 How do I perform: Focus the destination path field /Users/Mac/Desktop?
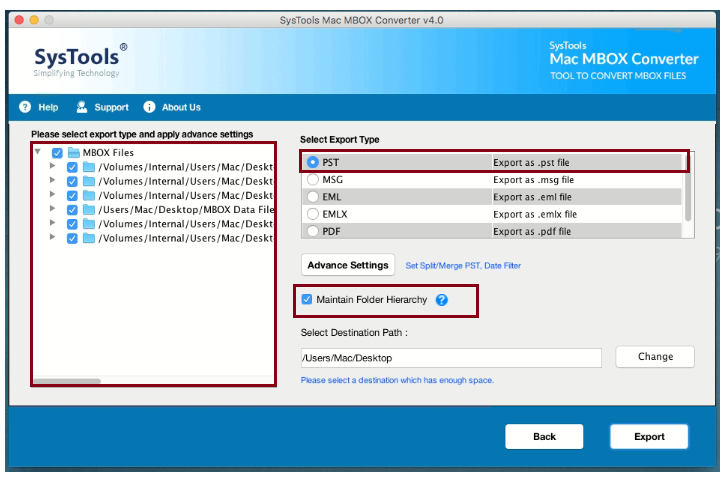451,358
